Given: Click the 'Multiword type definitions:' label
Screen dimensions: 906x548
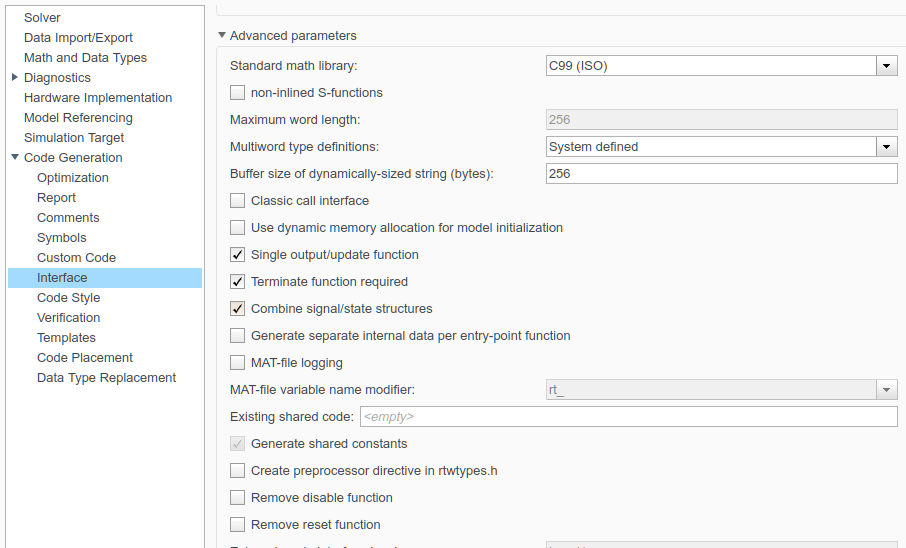Looking at the screenshot, I should 305,147.
